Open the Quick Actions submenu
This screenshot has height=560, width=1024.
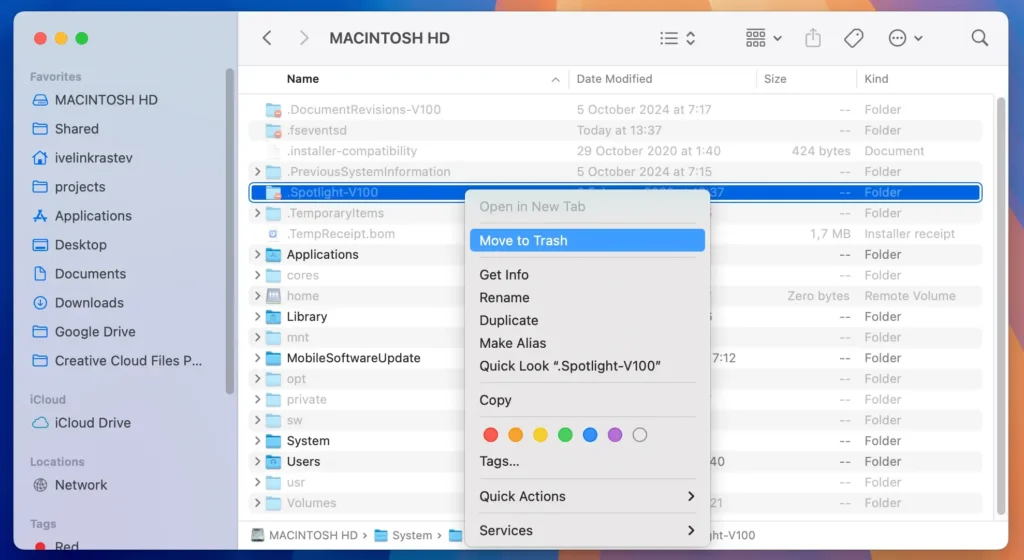[587, 496]
